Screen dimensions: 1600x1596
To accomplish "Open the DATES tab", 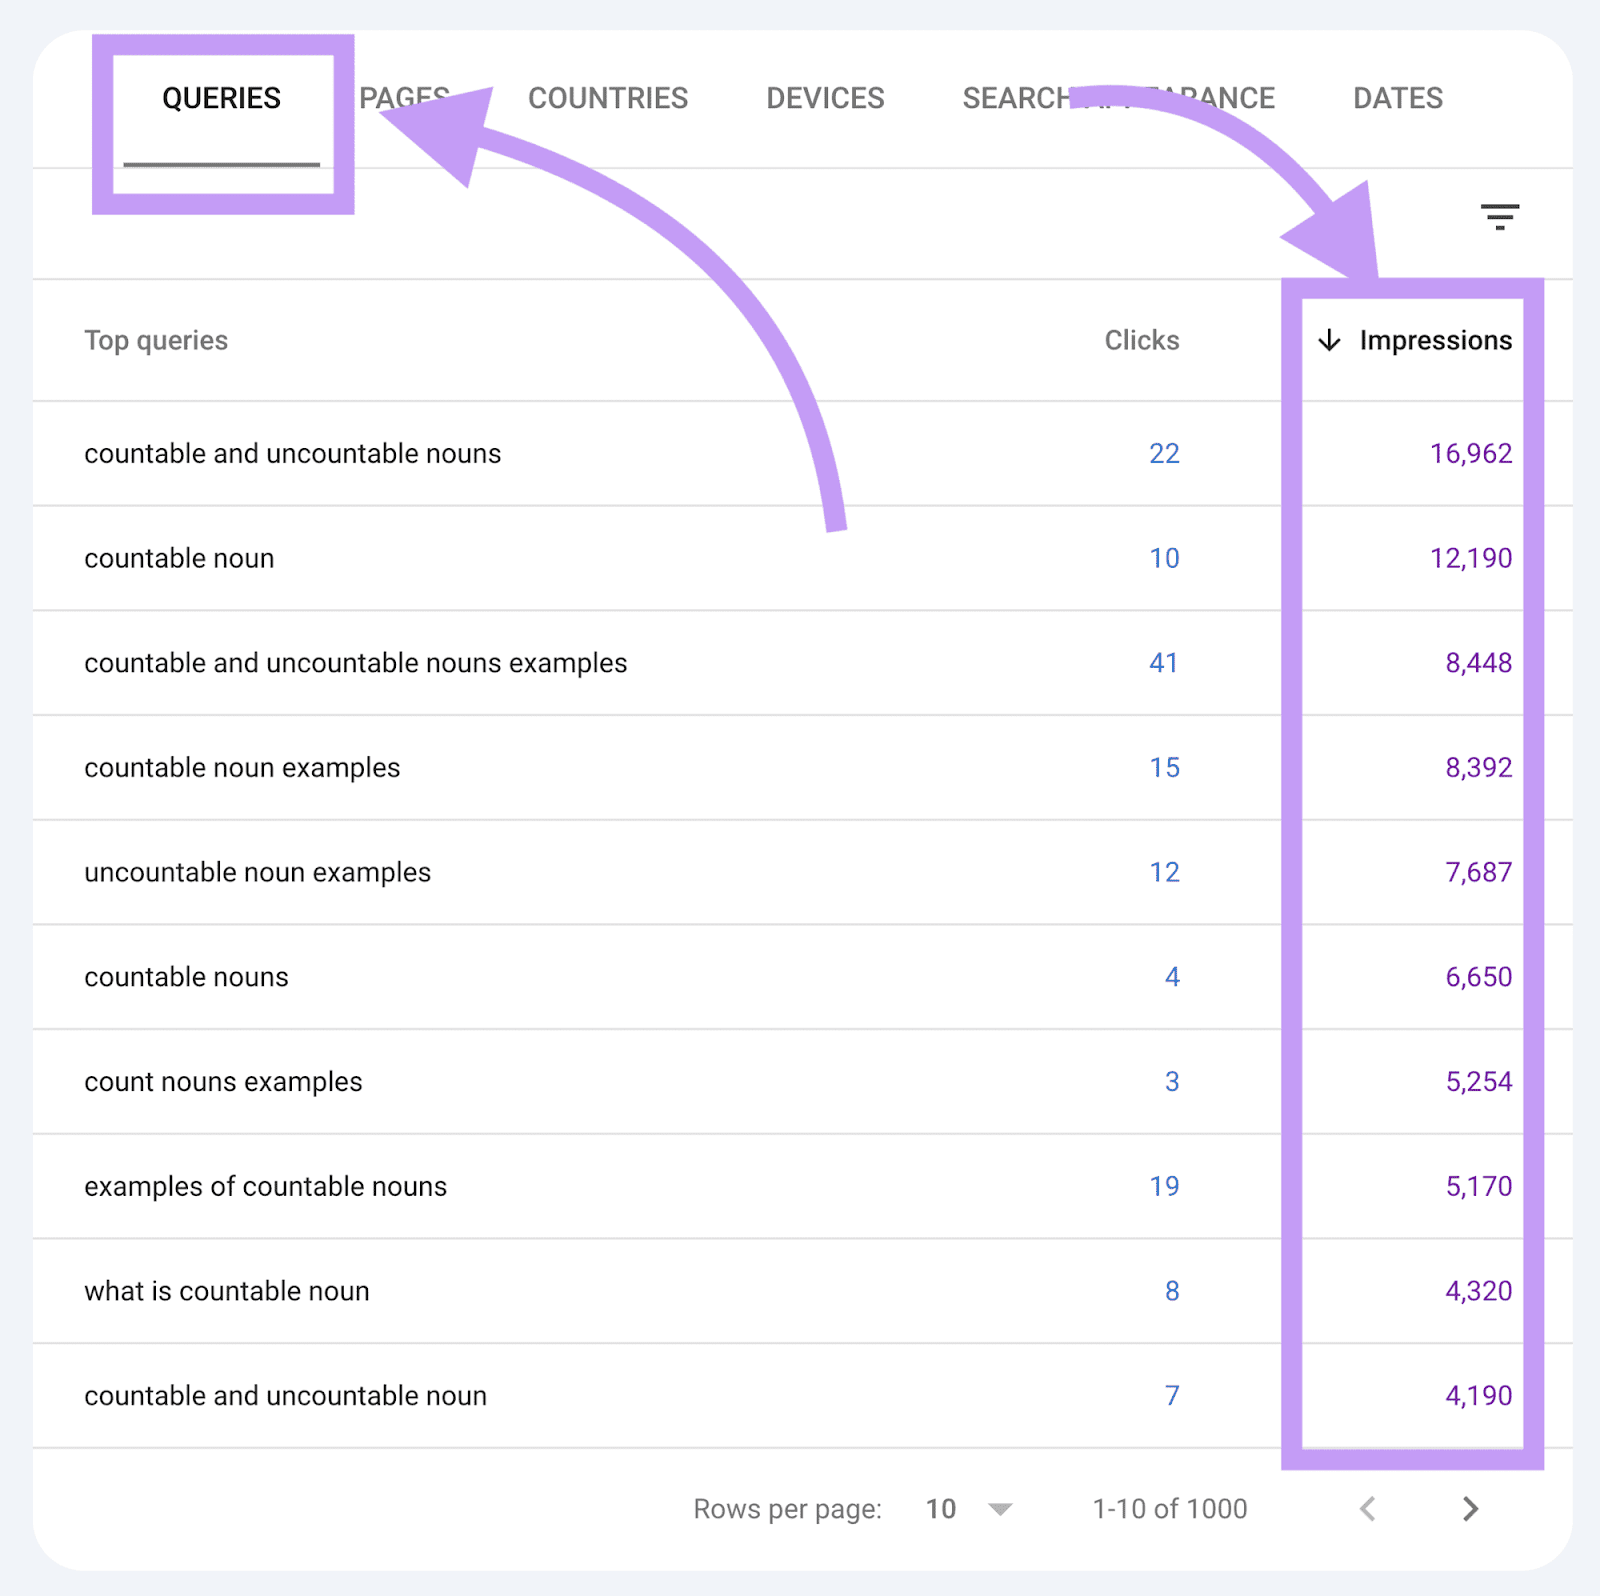I will point(1397,97).
